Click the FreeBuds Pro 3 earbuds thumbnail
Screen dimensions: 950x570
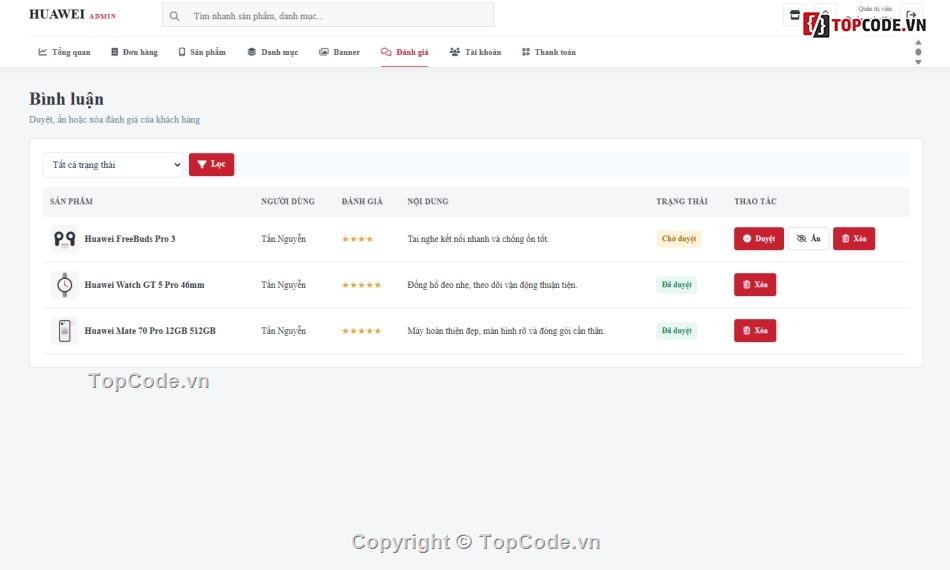(64, 239)
